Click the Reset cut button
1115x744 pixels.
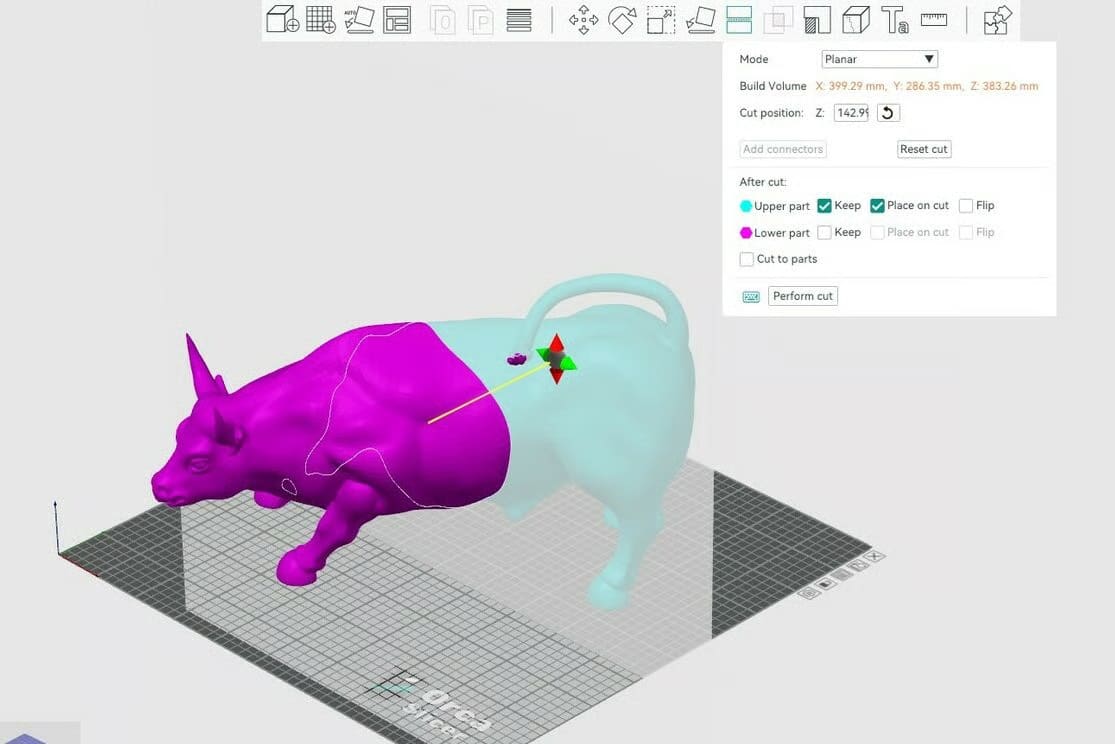tap(923, 149)
